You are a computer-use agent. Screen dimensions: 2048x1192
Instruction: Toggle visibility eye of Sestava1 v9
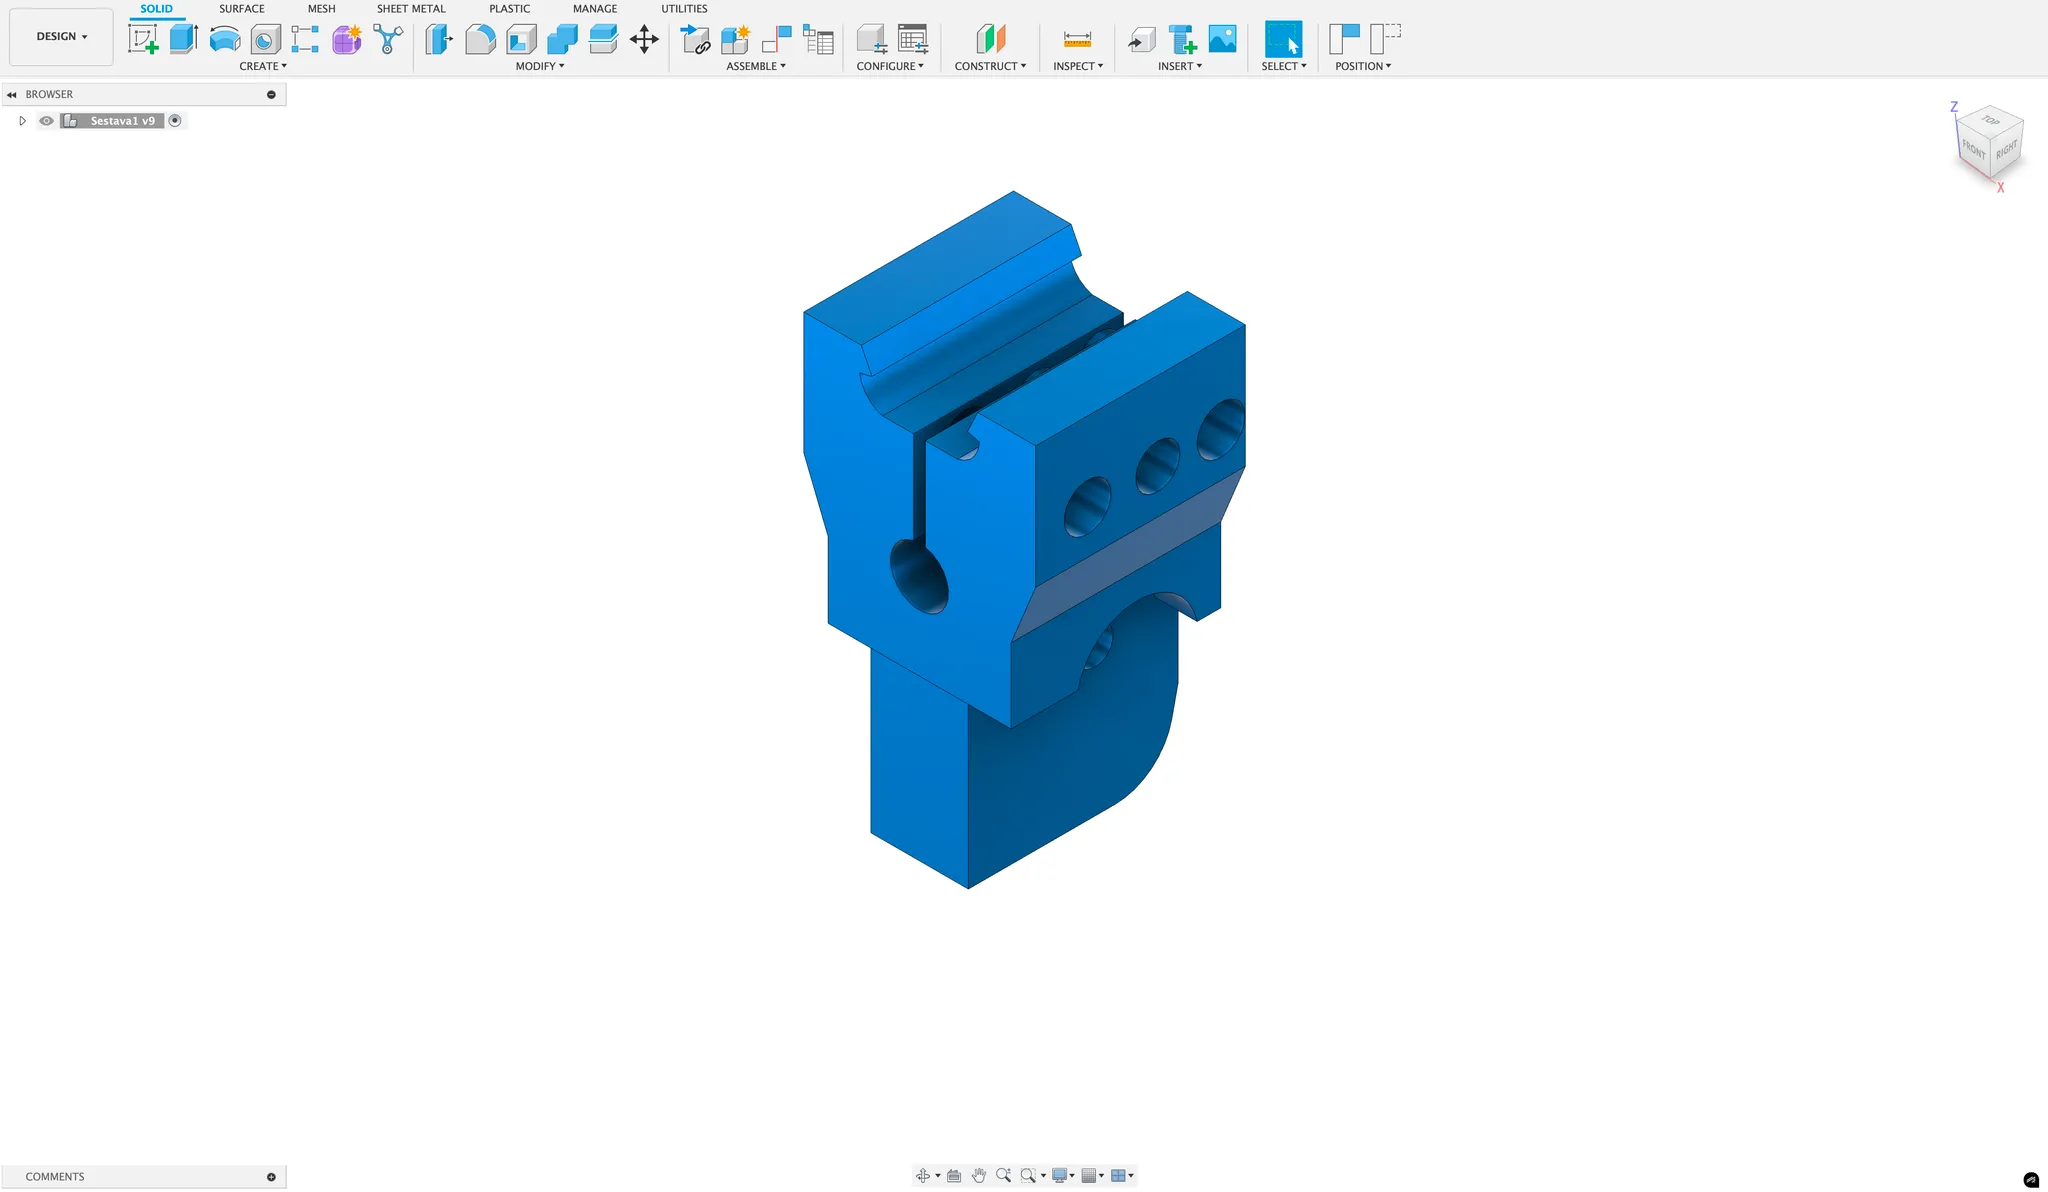46,121
